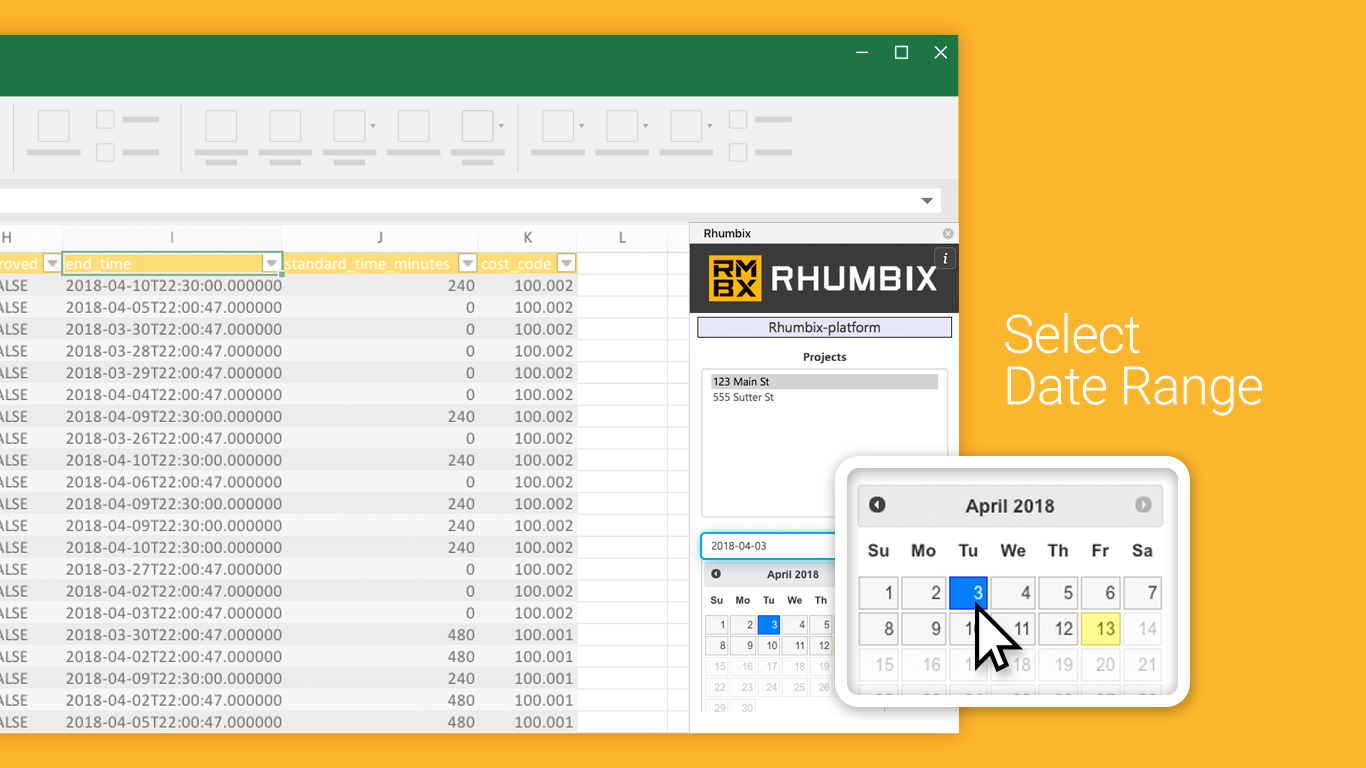This screenshot has height=768, width=1366.
Task: Pick day 10 in task pane calendar
Action: point(769,646)
